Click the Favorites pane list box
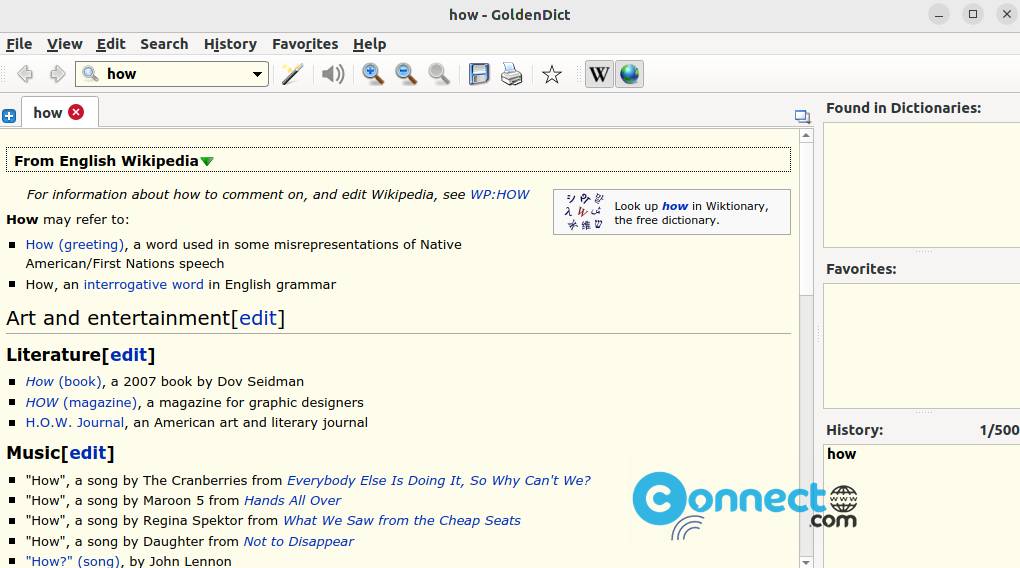This screenshot has height=568, width=1020. [921, 345]
